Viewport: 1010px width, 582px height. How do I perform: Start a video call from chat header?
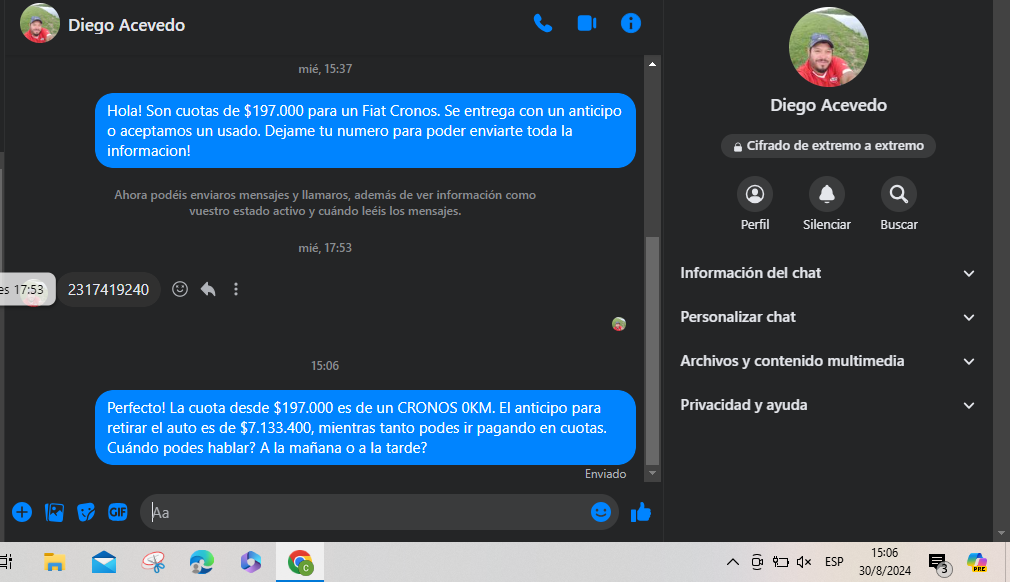(587, 24)
